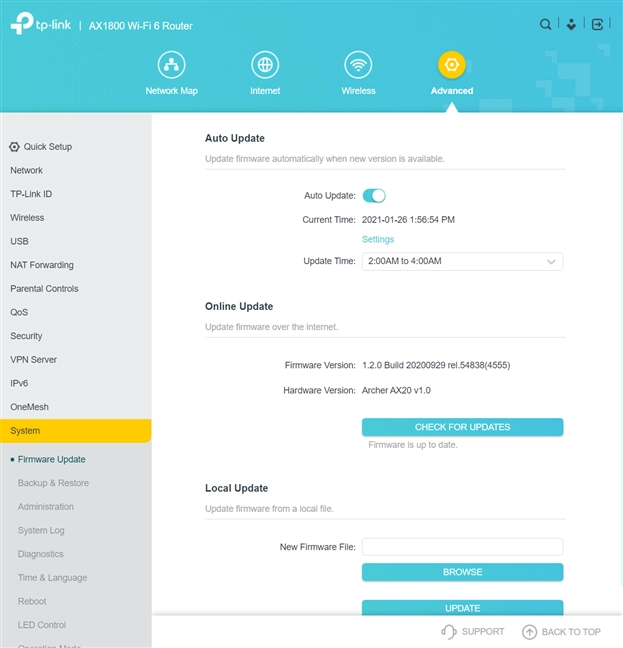Click the Support headset icon
623x648 pixels.
[x=449, y=631]
